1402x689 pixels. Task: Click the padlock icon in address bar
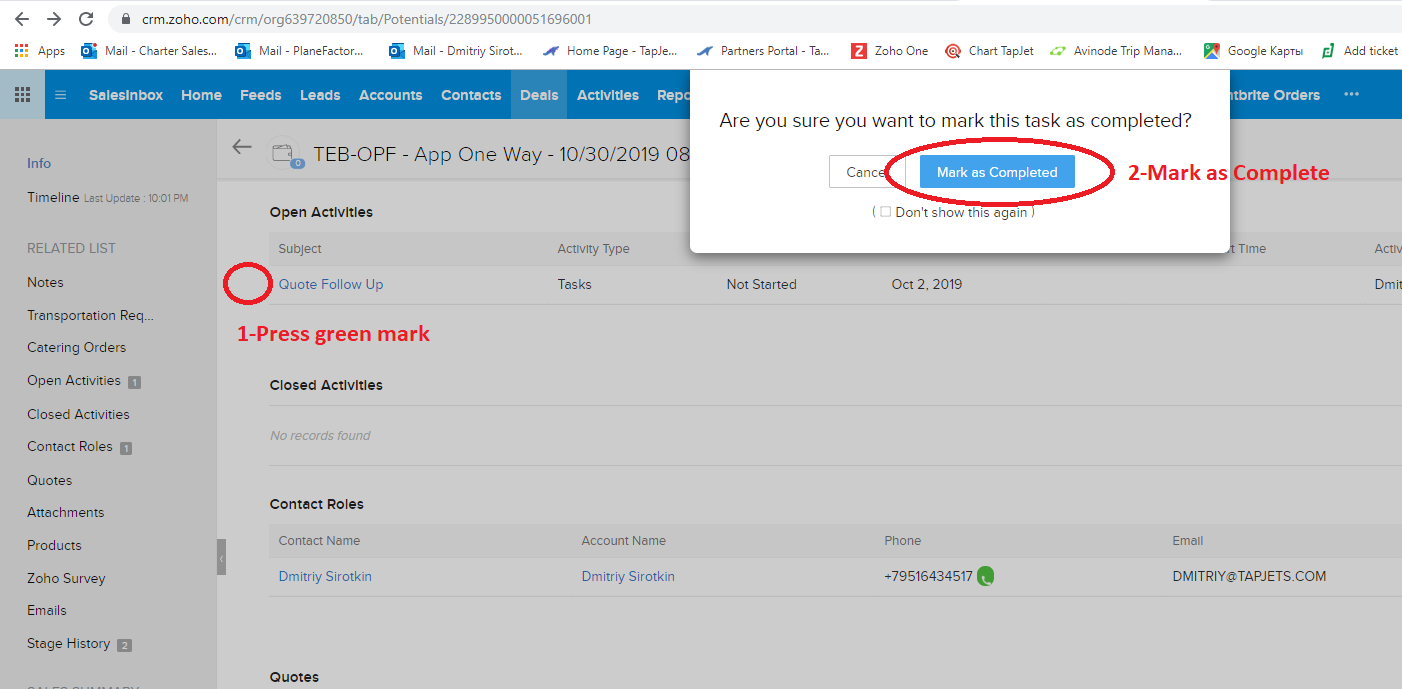tap(125, 19)
